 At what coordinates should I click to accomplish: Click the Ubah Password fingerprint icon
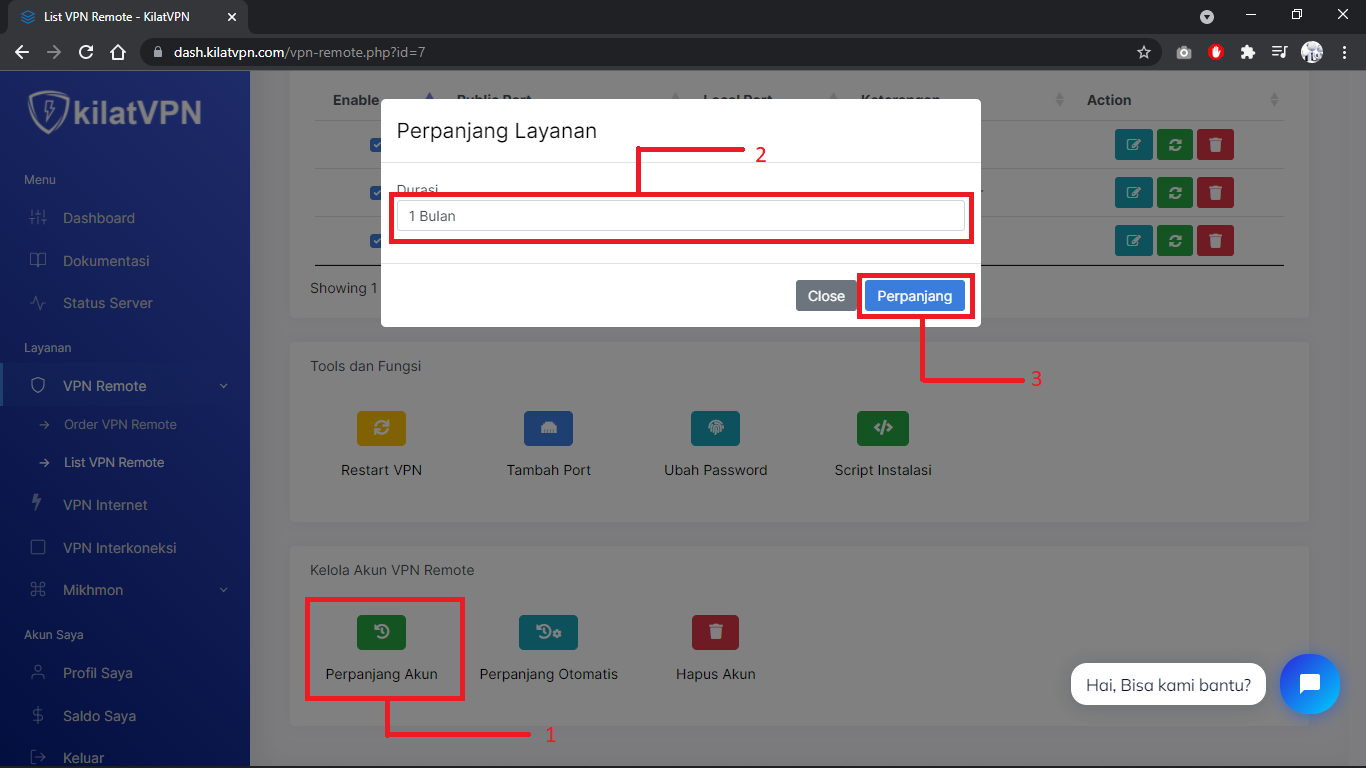(x=715, y=428)
